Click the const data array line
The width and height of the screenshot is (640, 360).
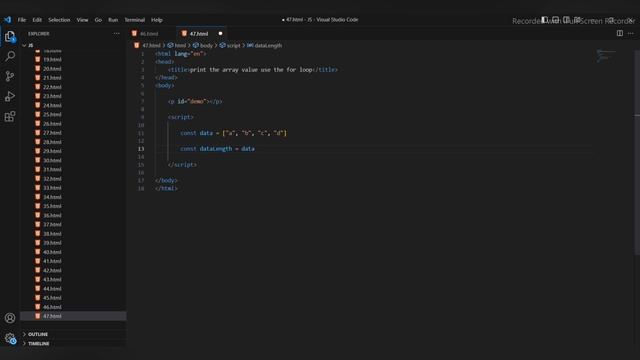(233, 133)
